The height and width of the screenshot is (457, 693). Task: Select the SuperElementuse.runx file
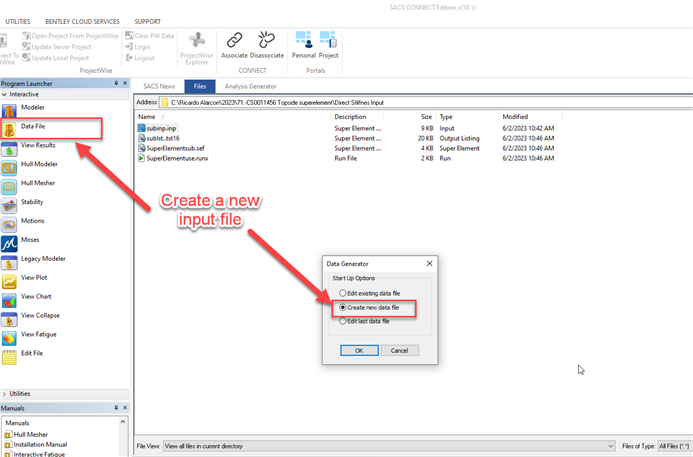(x=177, y=158)
